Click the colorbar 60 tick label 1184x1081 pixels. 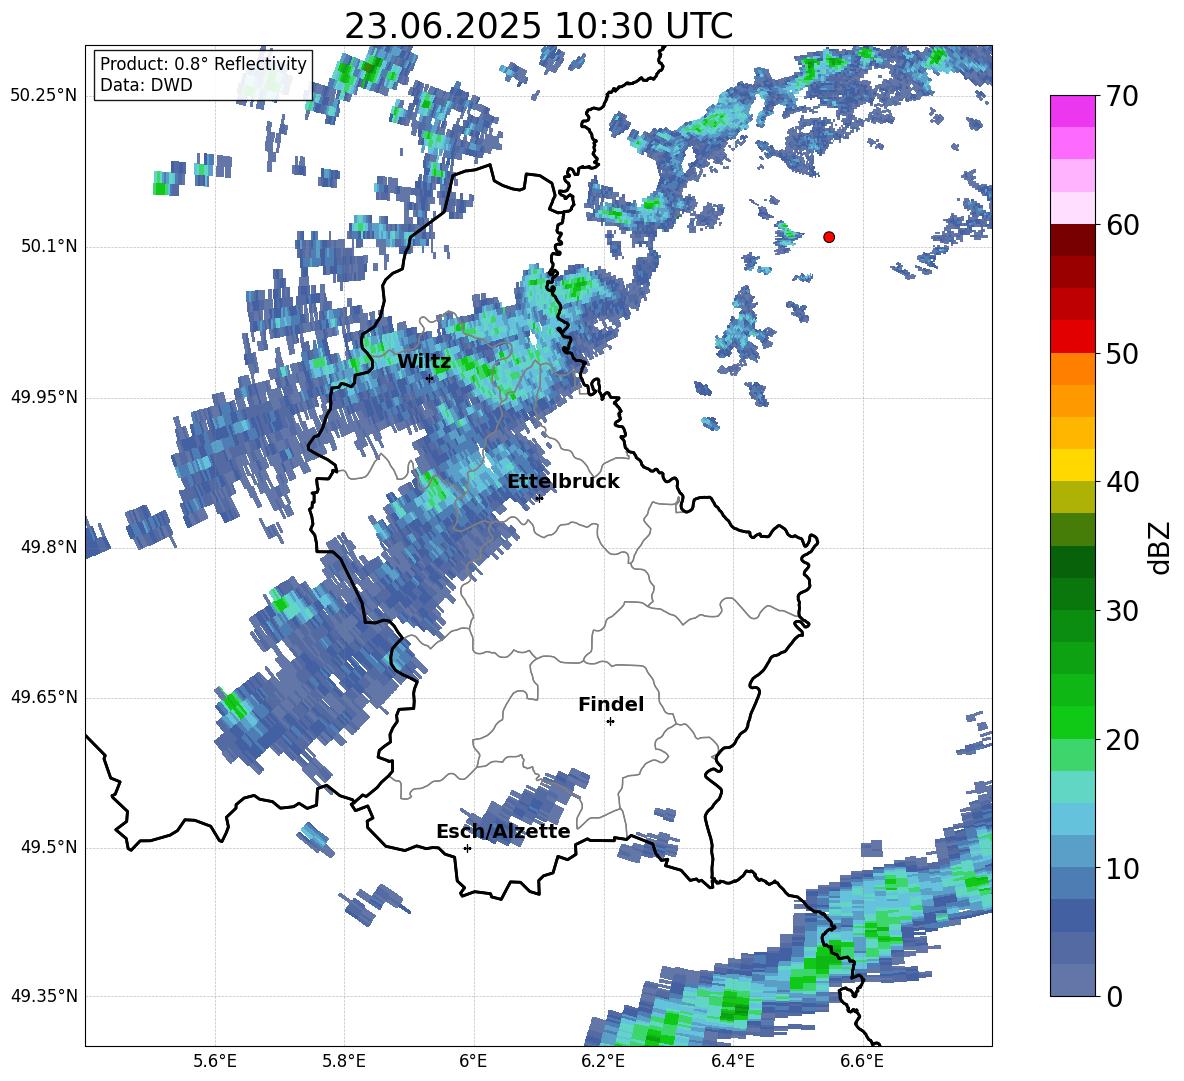pyautogui.click(x=1122, y=225)
